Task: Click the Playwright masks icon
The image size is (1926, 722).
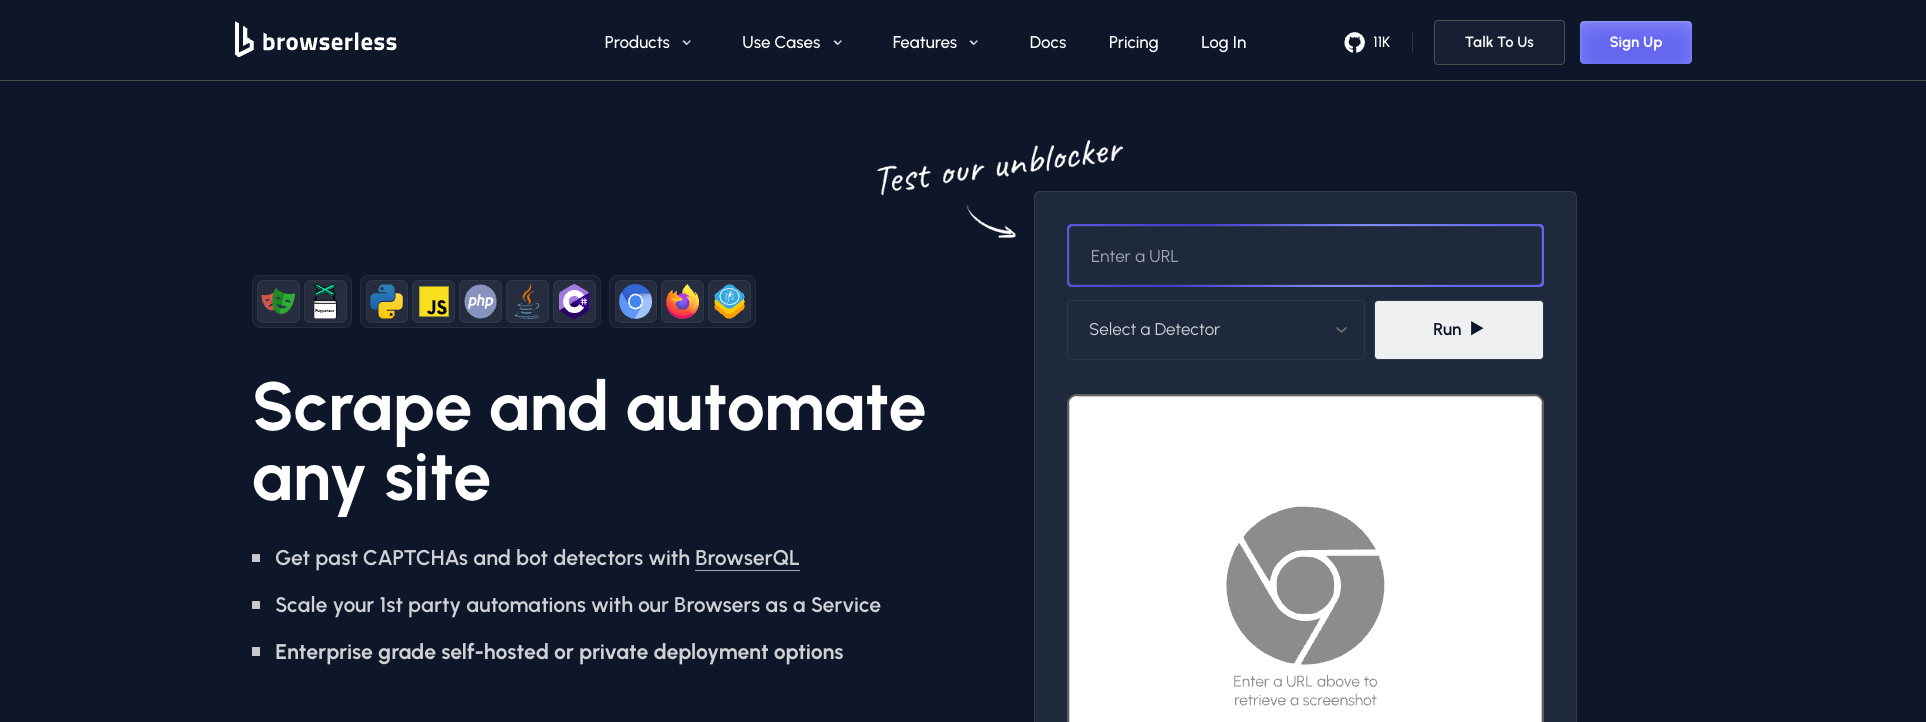Action: pos(278,301)
